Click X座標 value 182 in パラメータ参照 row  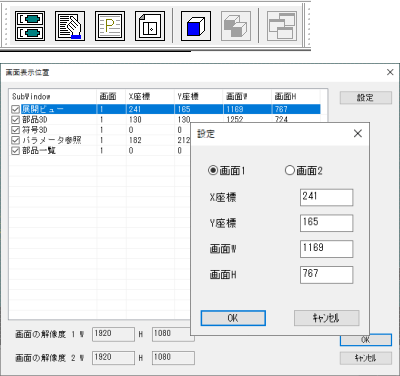[x=135, y=140]
